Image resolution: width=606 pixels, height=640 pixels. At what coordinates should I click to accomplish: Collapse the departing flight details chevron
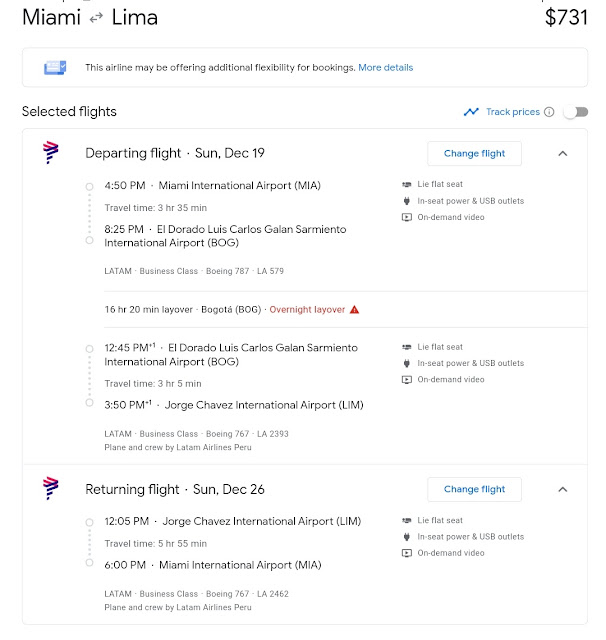[x=563, y=153]
